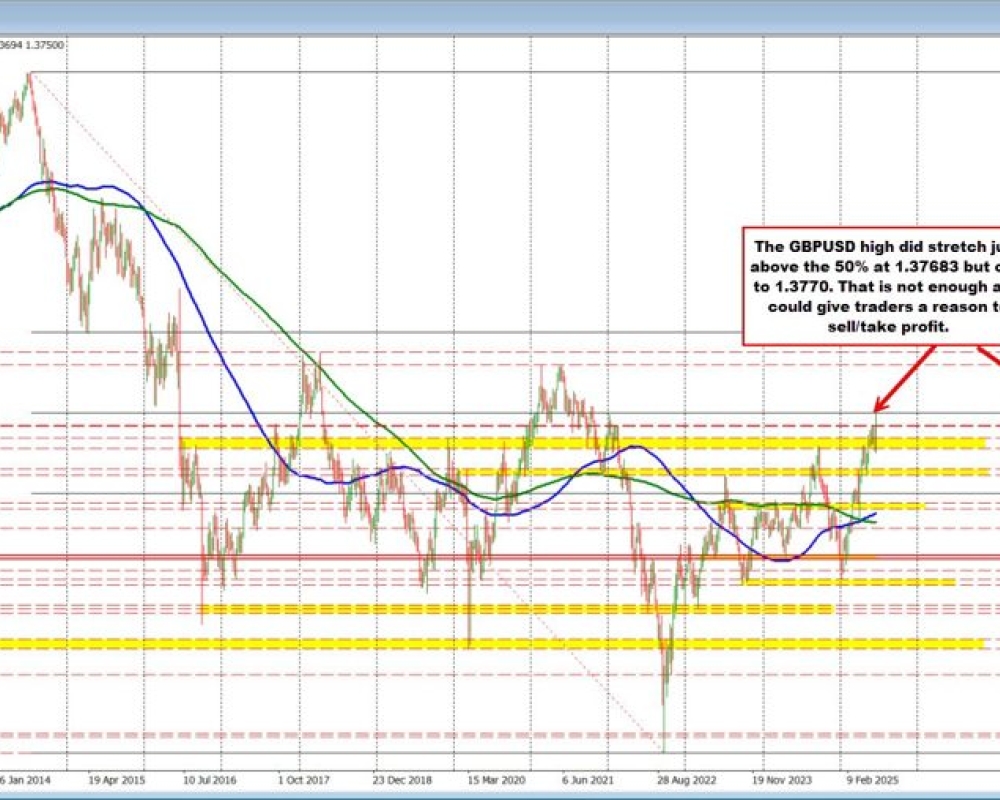
Task: Click the '19 Apr 2015' date label
Action: 117,780
